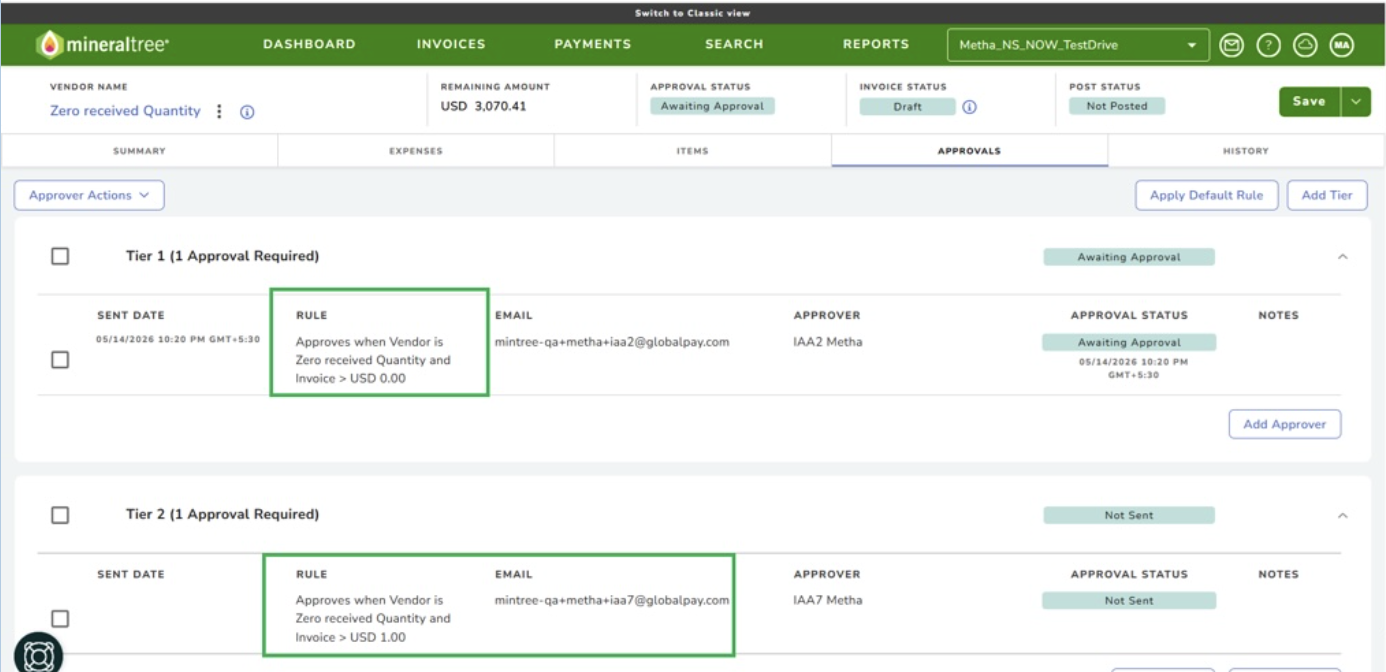Open Payments in top navigation

(x=593, y=44)
